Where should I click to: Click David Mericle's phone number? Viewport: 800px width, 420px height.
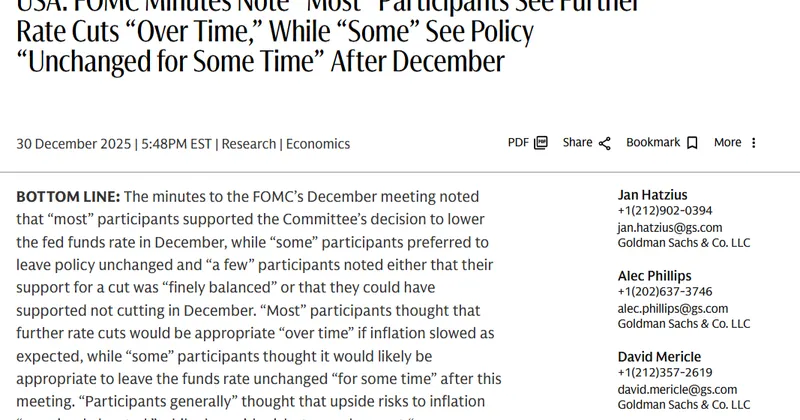665,373
